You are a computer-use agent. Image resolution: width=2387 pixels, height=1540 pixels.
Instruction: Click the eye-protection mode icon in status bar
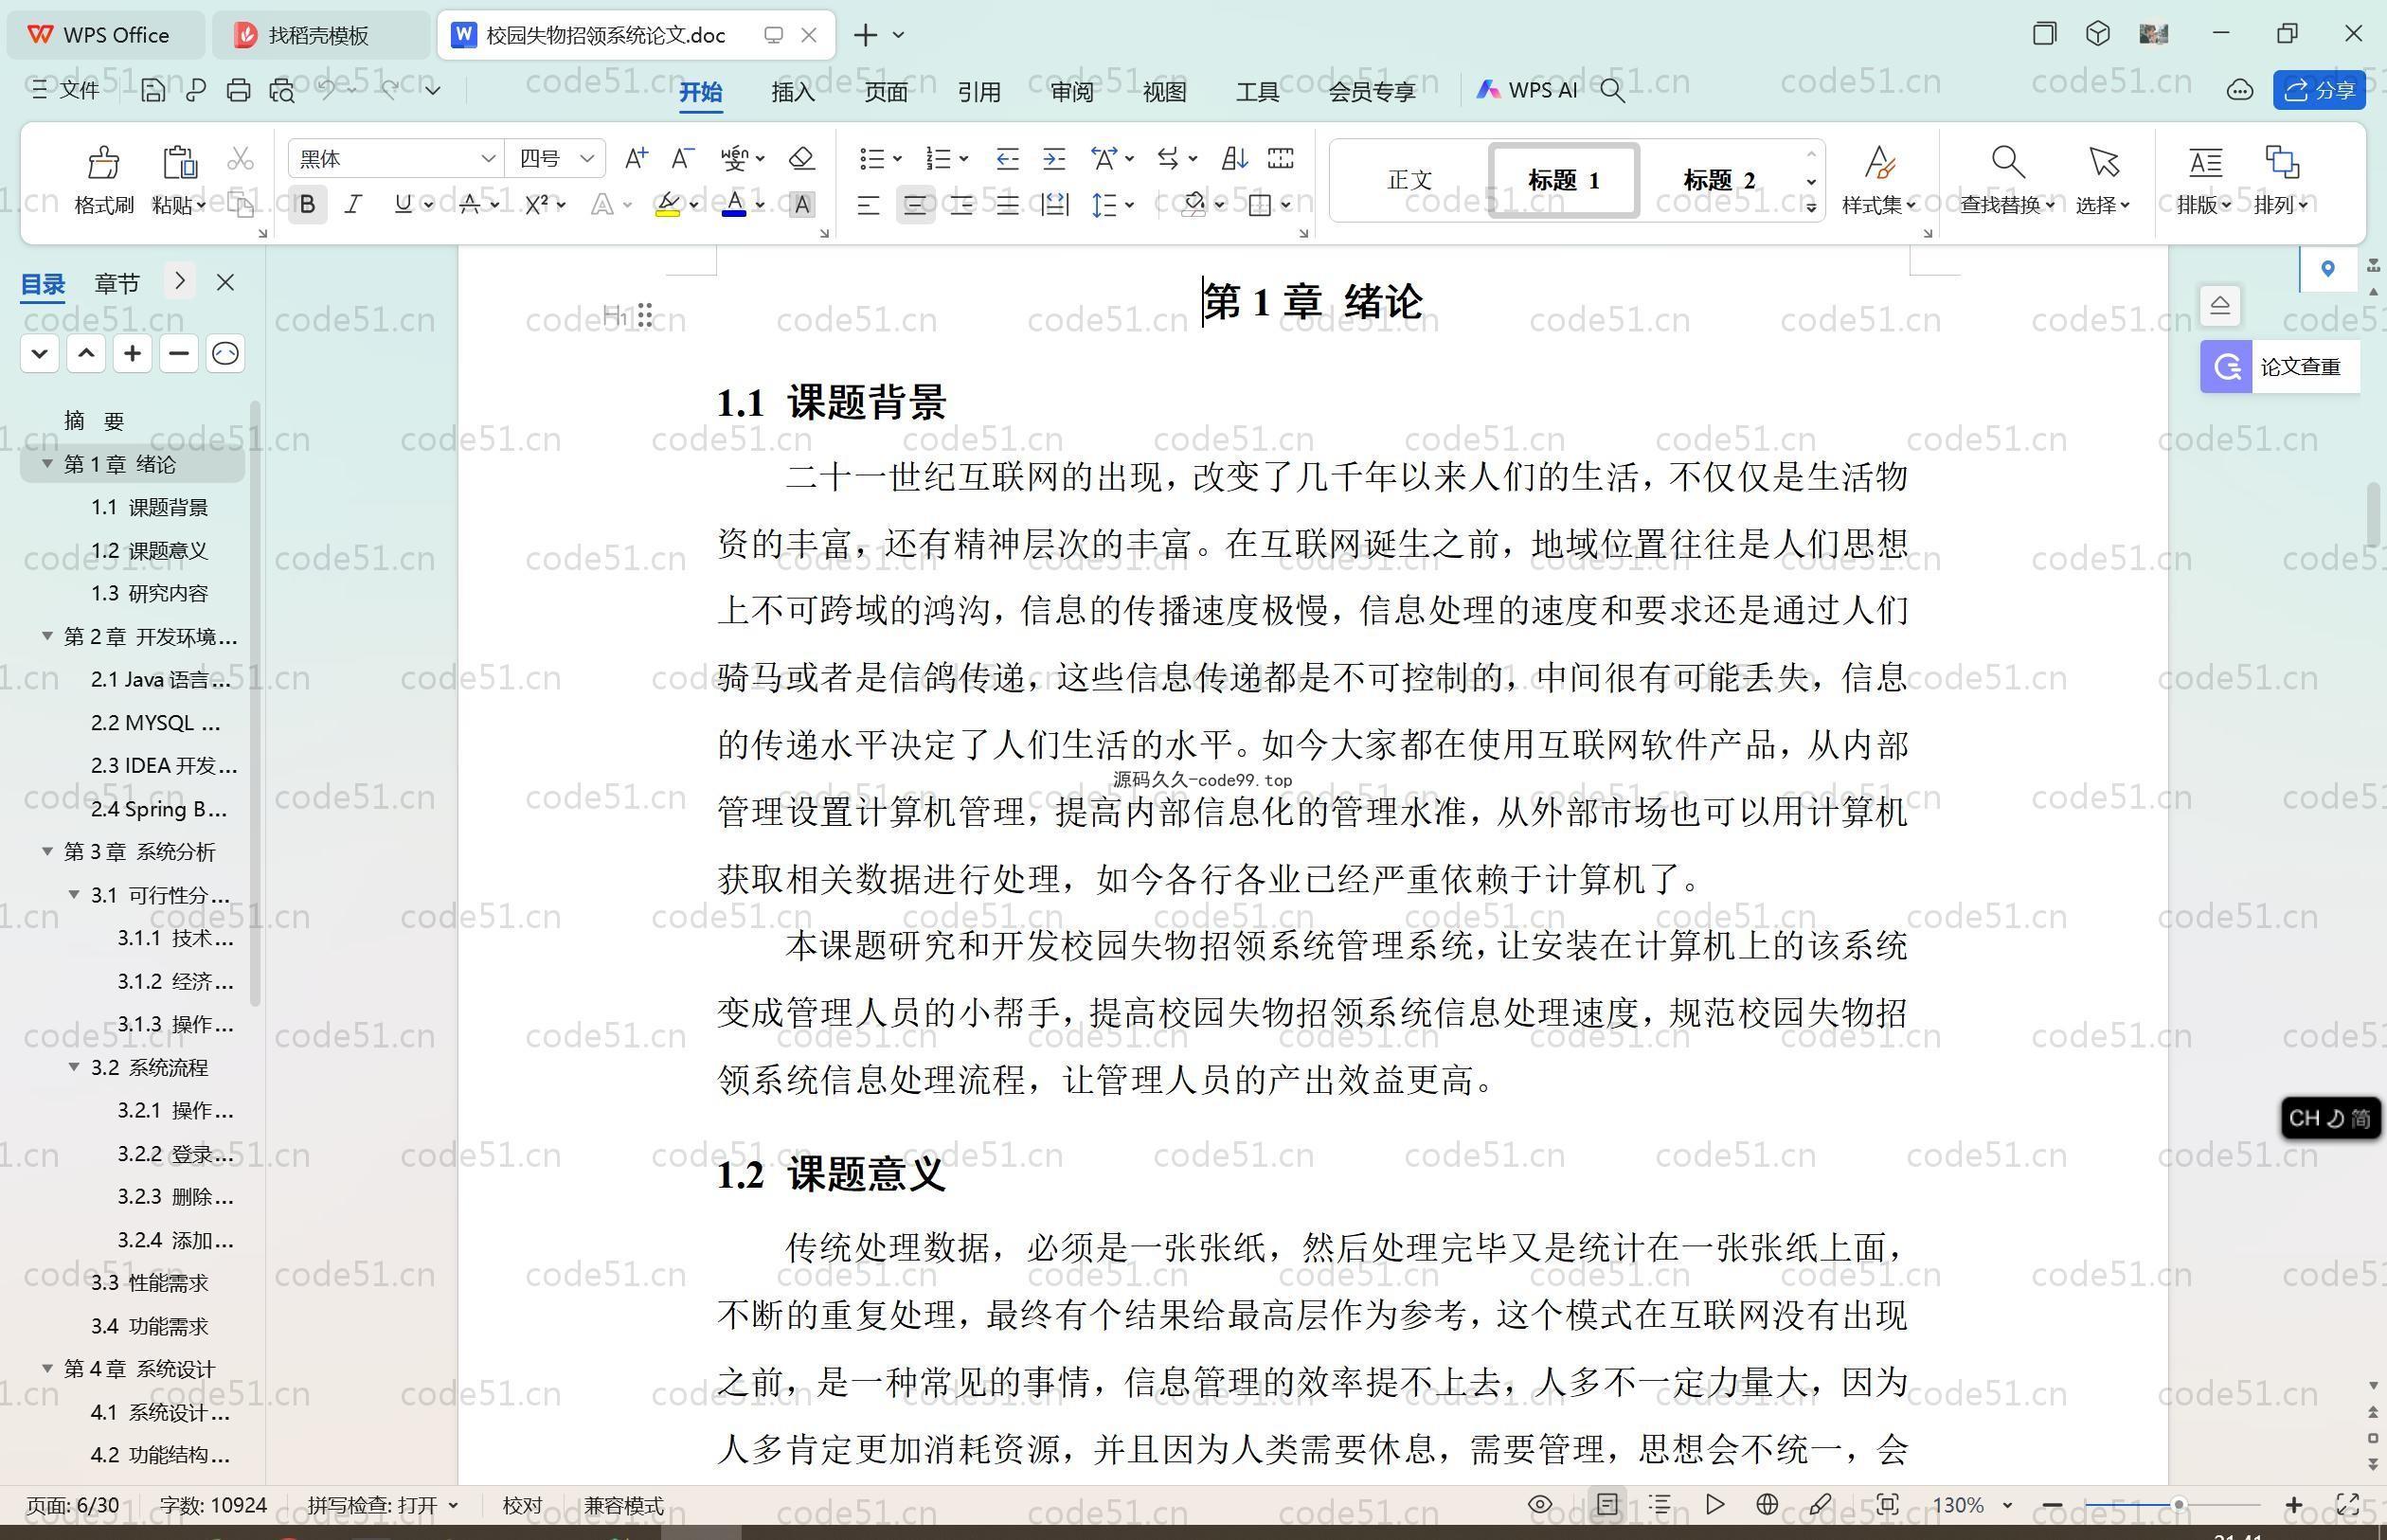click(1540, 1504)
